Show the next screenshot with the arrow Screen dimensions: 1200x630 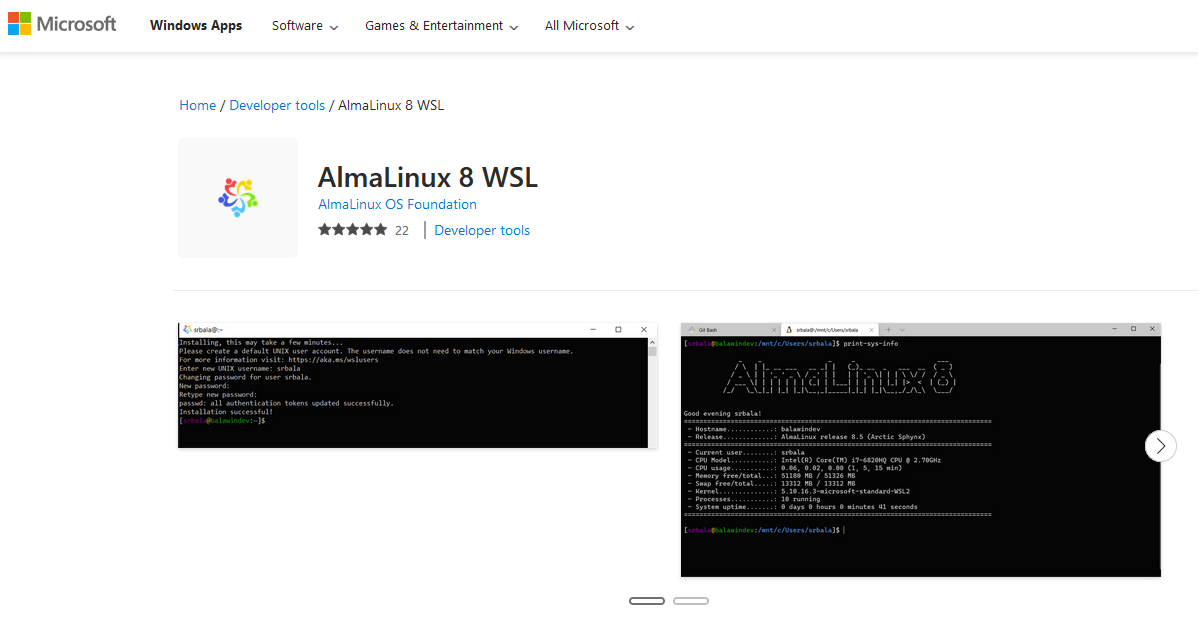pos(1160,446)
